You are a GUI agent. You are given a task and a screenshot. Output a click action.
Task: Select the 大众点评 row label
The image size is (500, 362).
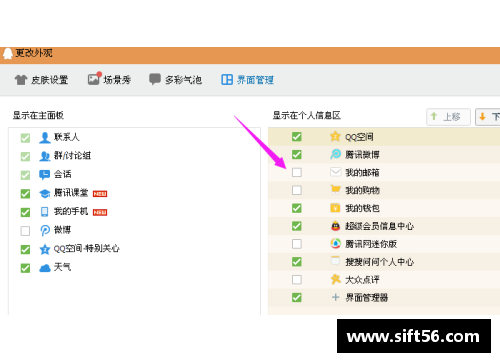(x=362, y=279)
